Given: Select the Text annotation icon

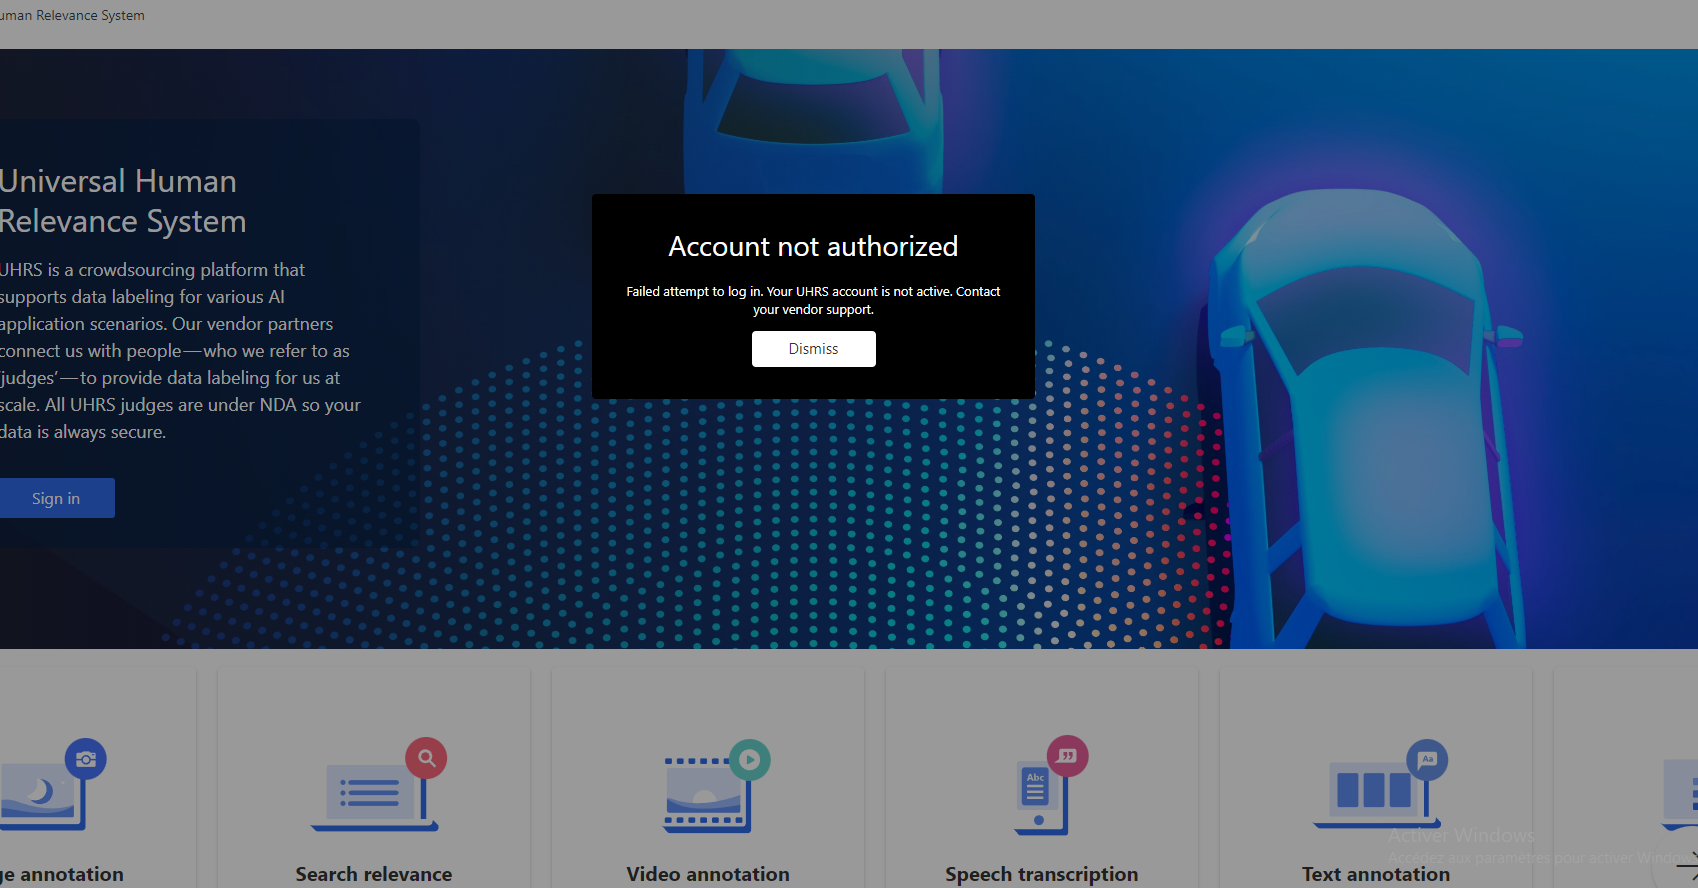Looking at the screenshot, I should tap(1380, 784).
